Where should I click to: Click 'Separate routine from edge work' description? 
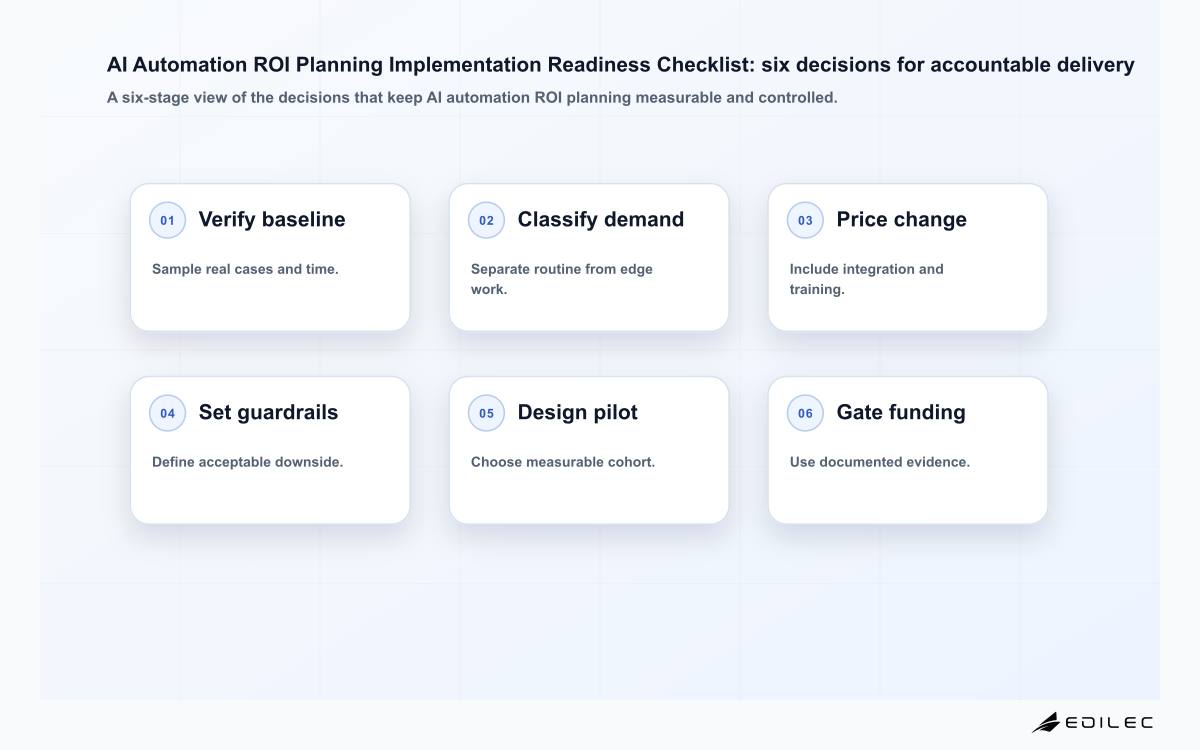[562, 279]
